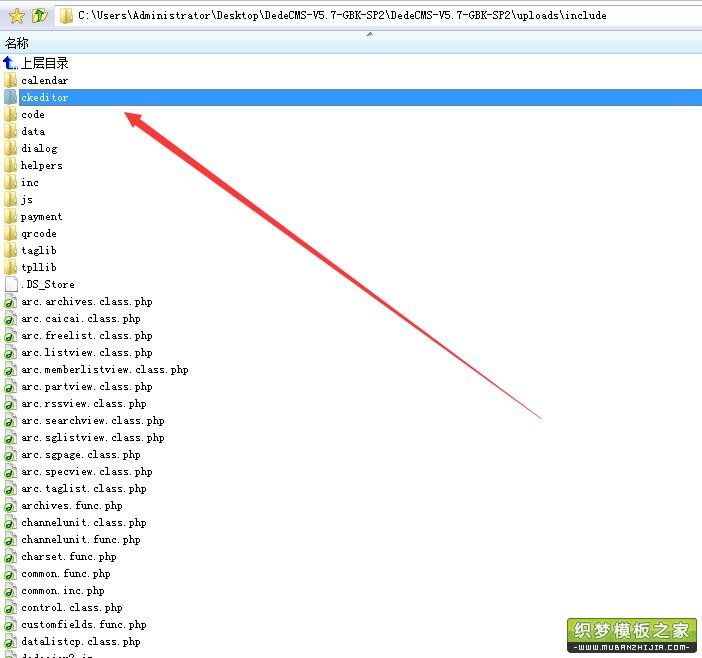Select file arc.listview.class.php name
Screen dimensions: 702x658
pyautogui.click(x=86, y=353)
